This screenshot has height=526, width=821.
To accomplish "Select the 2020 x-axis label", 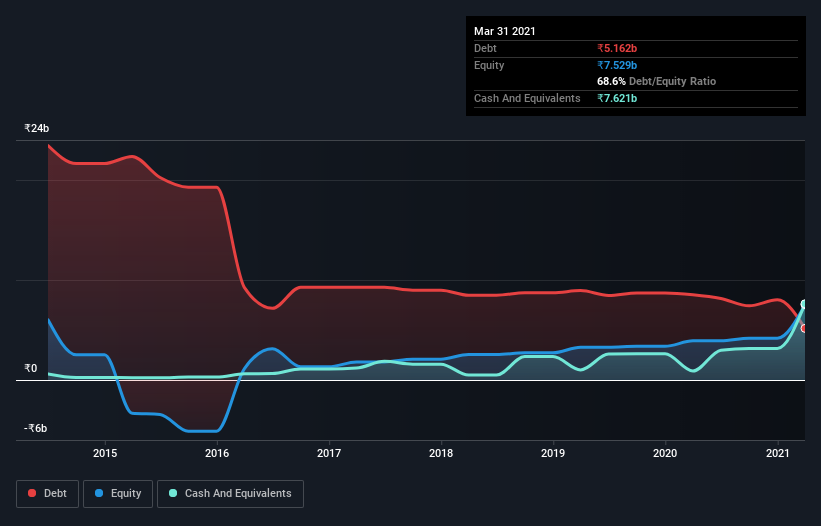I will (x=665, y=453).
